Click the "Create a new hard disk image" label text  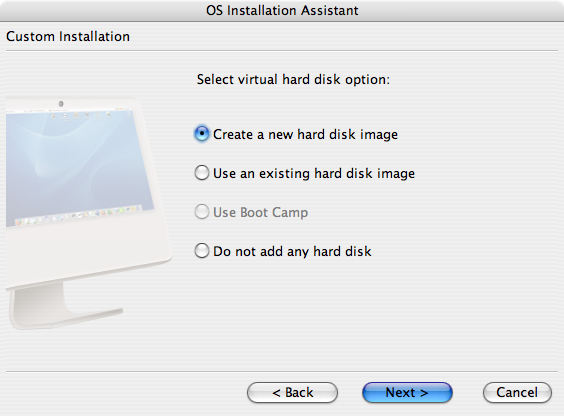305,134
